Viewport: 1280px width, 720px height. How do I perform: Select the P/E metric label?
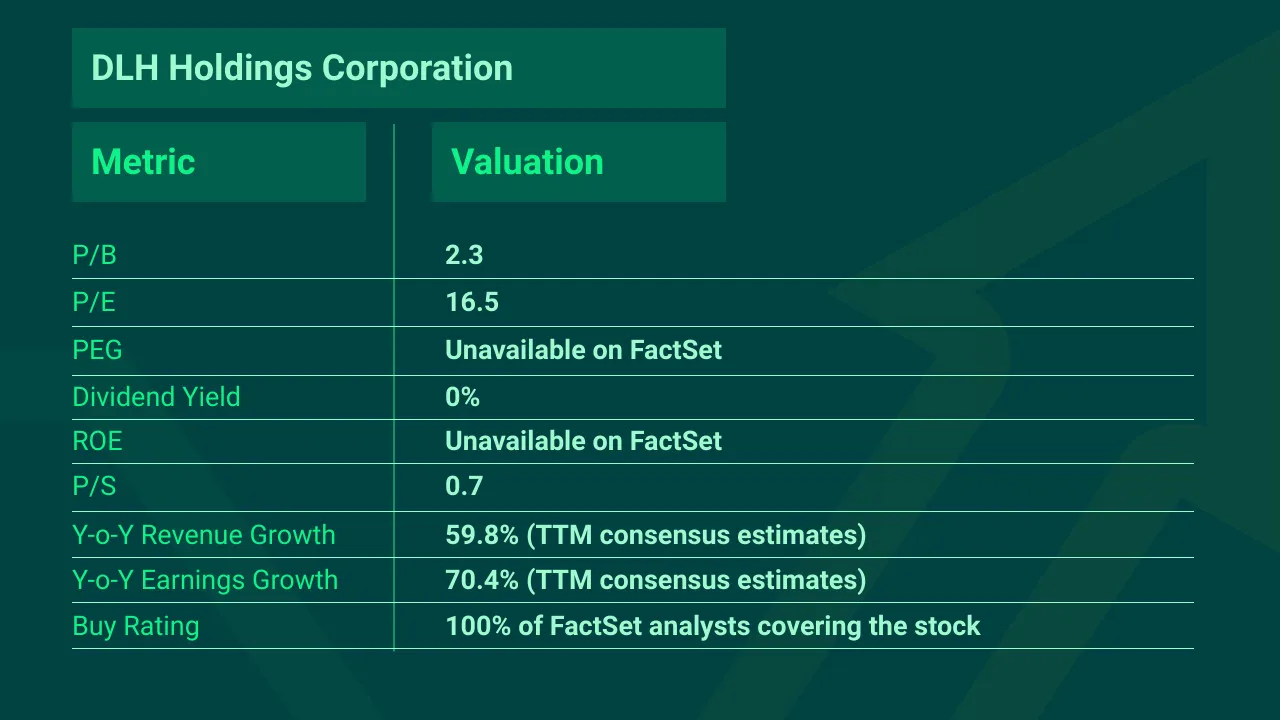click(x=95, y=302)
